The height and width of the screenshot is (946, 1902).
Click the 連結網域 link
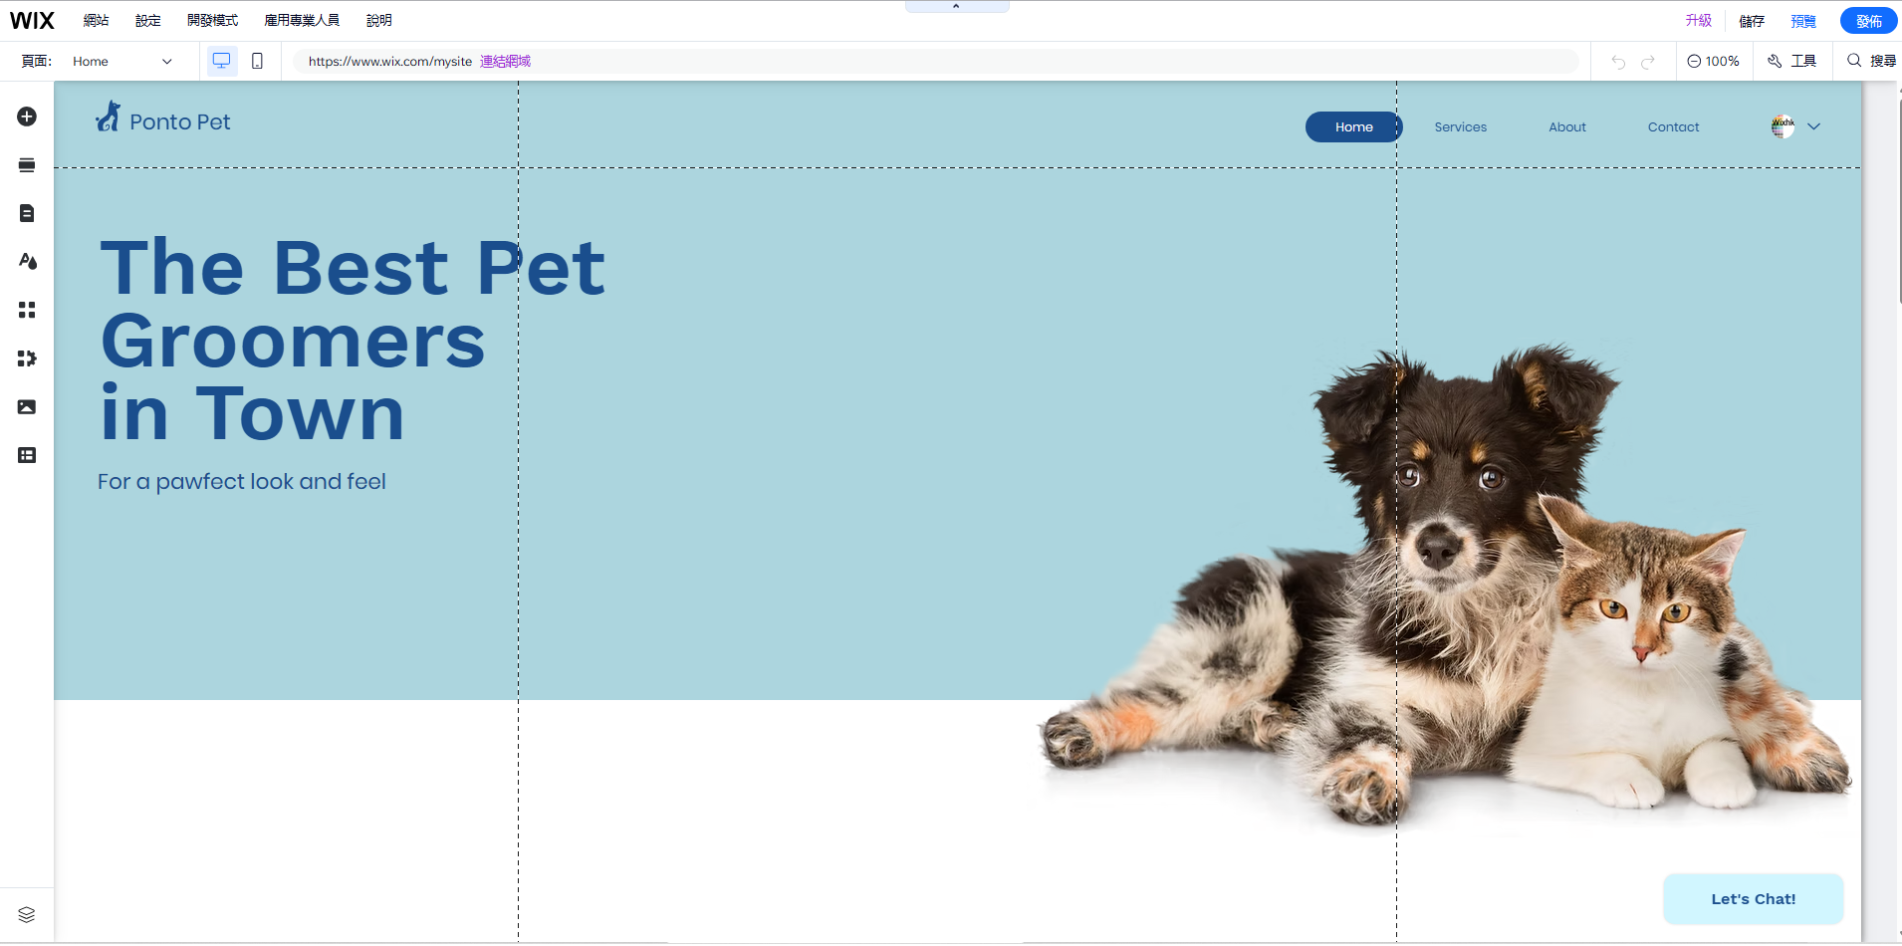pyautogui.click(x=505, y=61)
